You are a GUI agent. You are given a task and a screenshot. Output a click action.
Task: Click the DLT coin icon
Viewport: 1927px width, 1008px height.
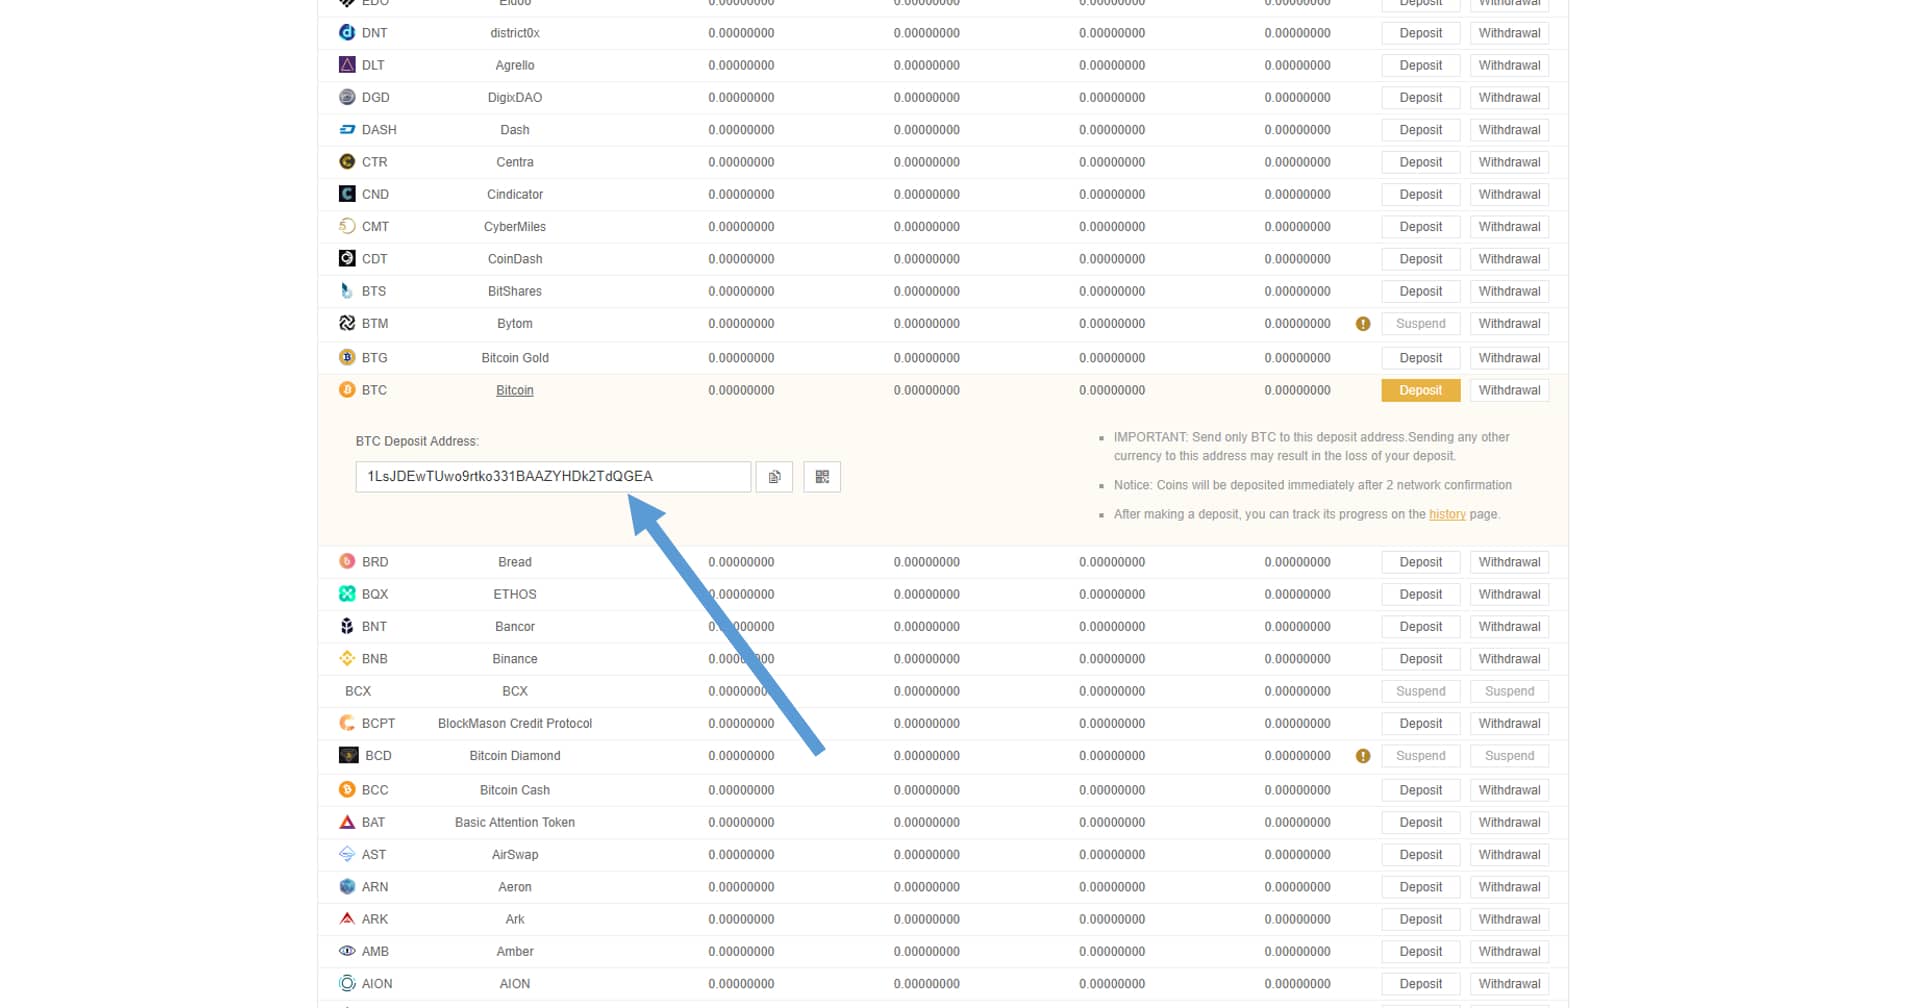[347, 65]
